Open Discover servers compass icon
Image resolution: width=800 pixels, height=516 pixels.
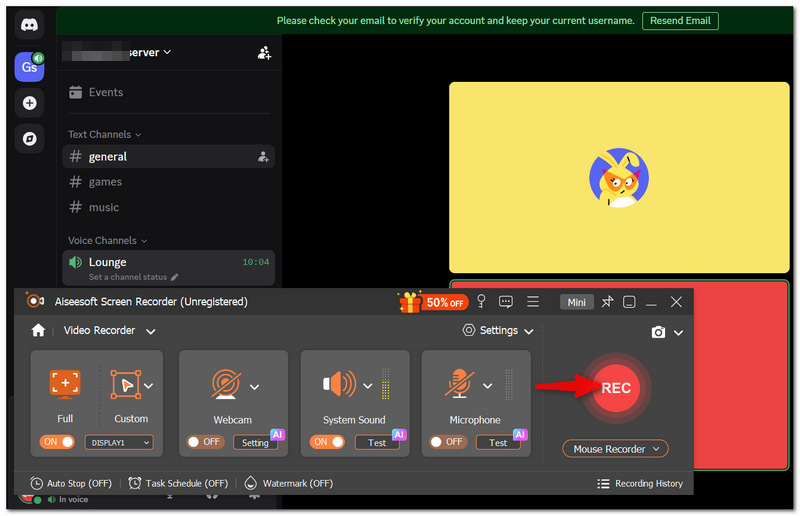(30, 138)
